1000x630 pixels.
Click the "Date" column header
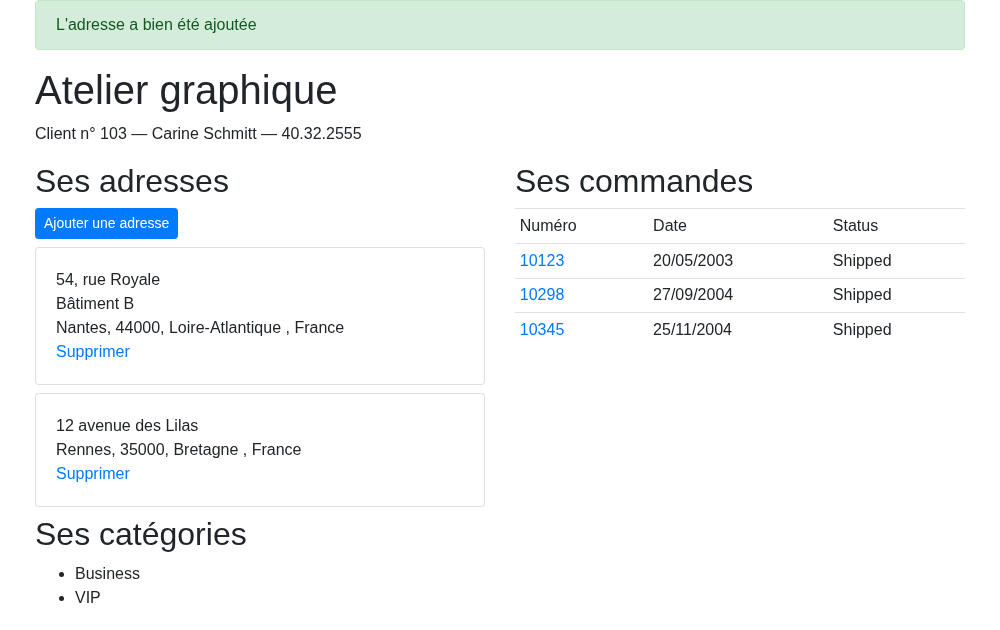[670, 226]
